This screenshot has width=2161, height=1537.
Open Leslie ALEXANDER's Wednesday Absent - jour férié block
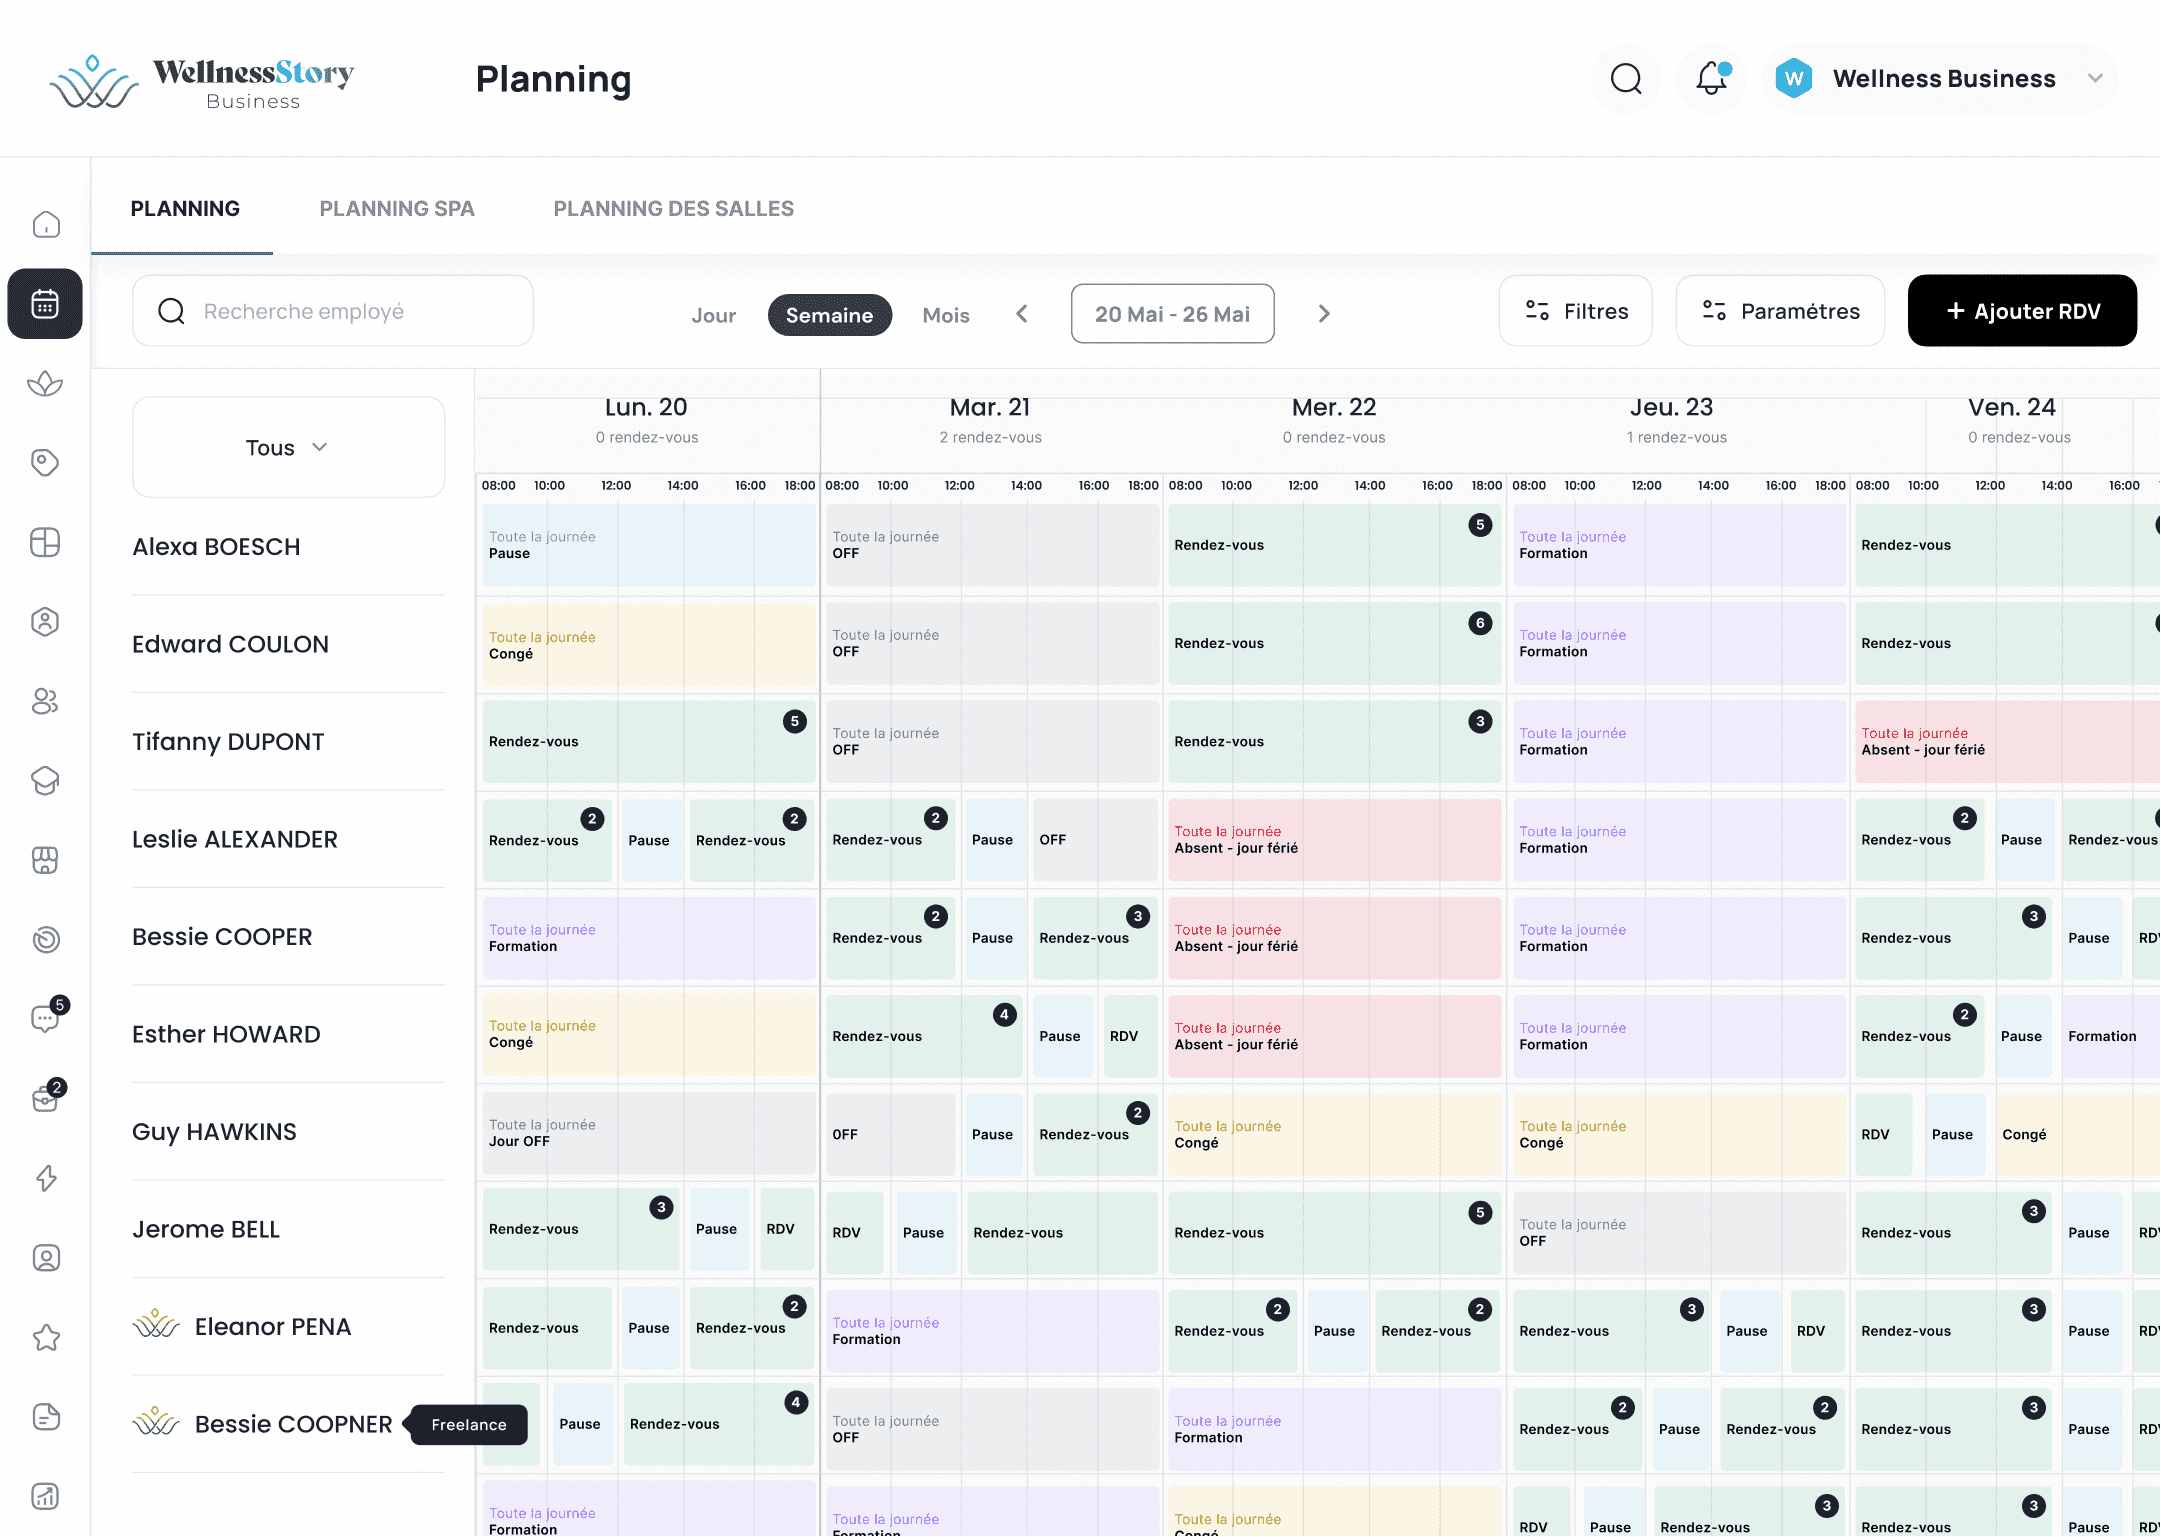(x=1334, y=840)
